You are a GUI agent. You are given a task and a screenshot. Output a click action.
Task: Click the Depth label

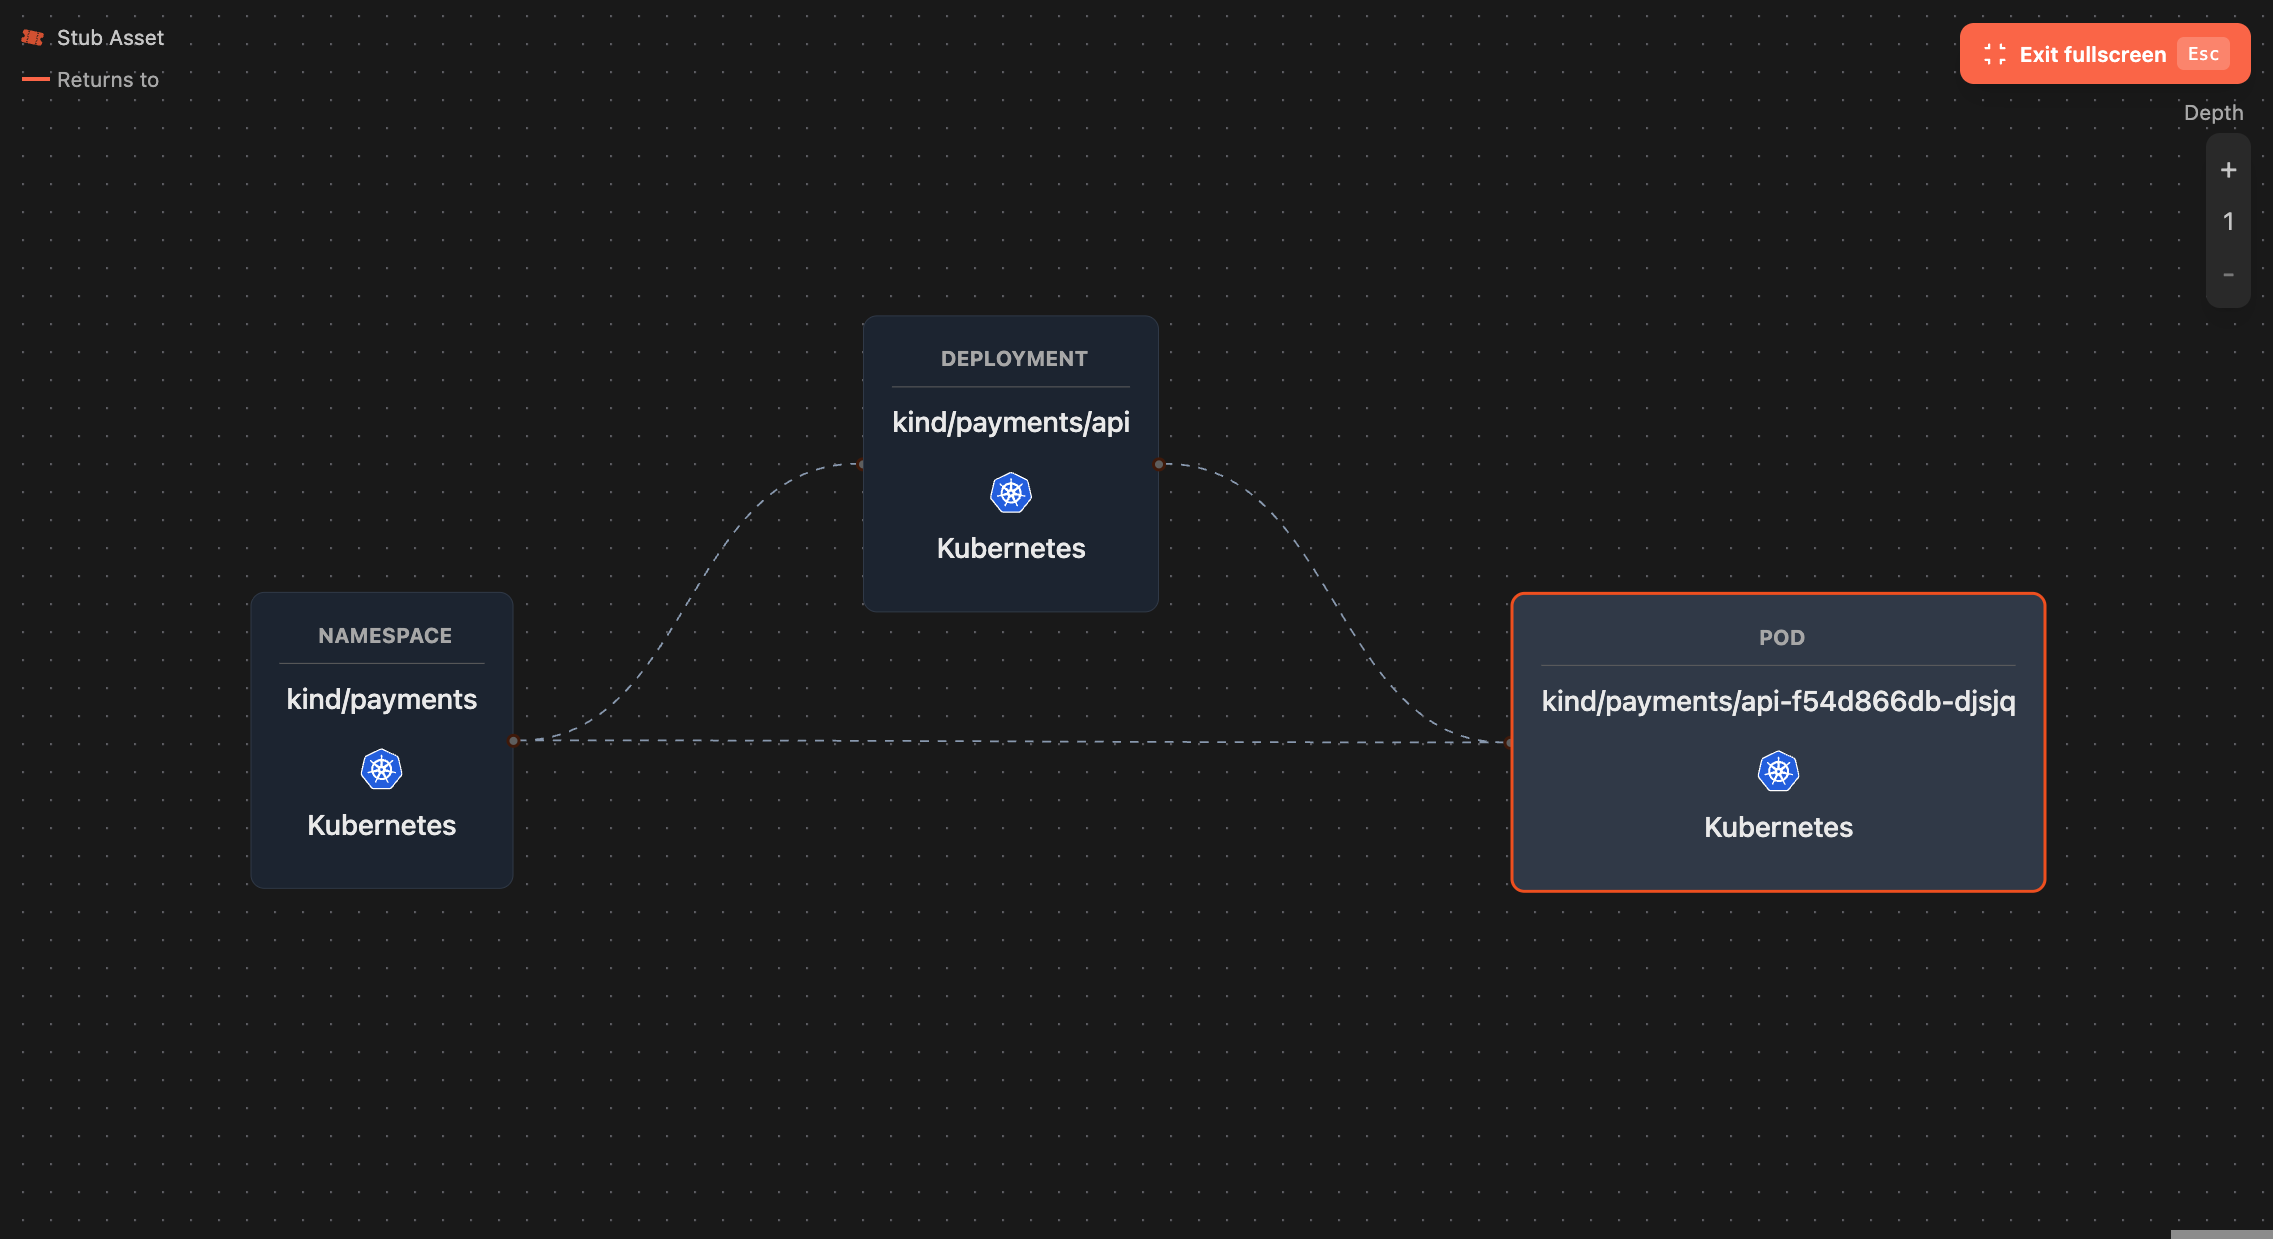(x=2213, y=112)
